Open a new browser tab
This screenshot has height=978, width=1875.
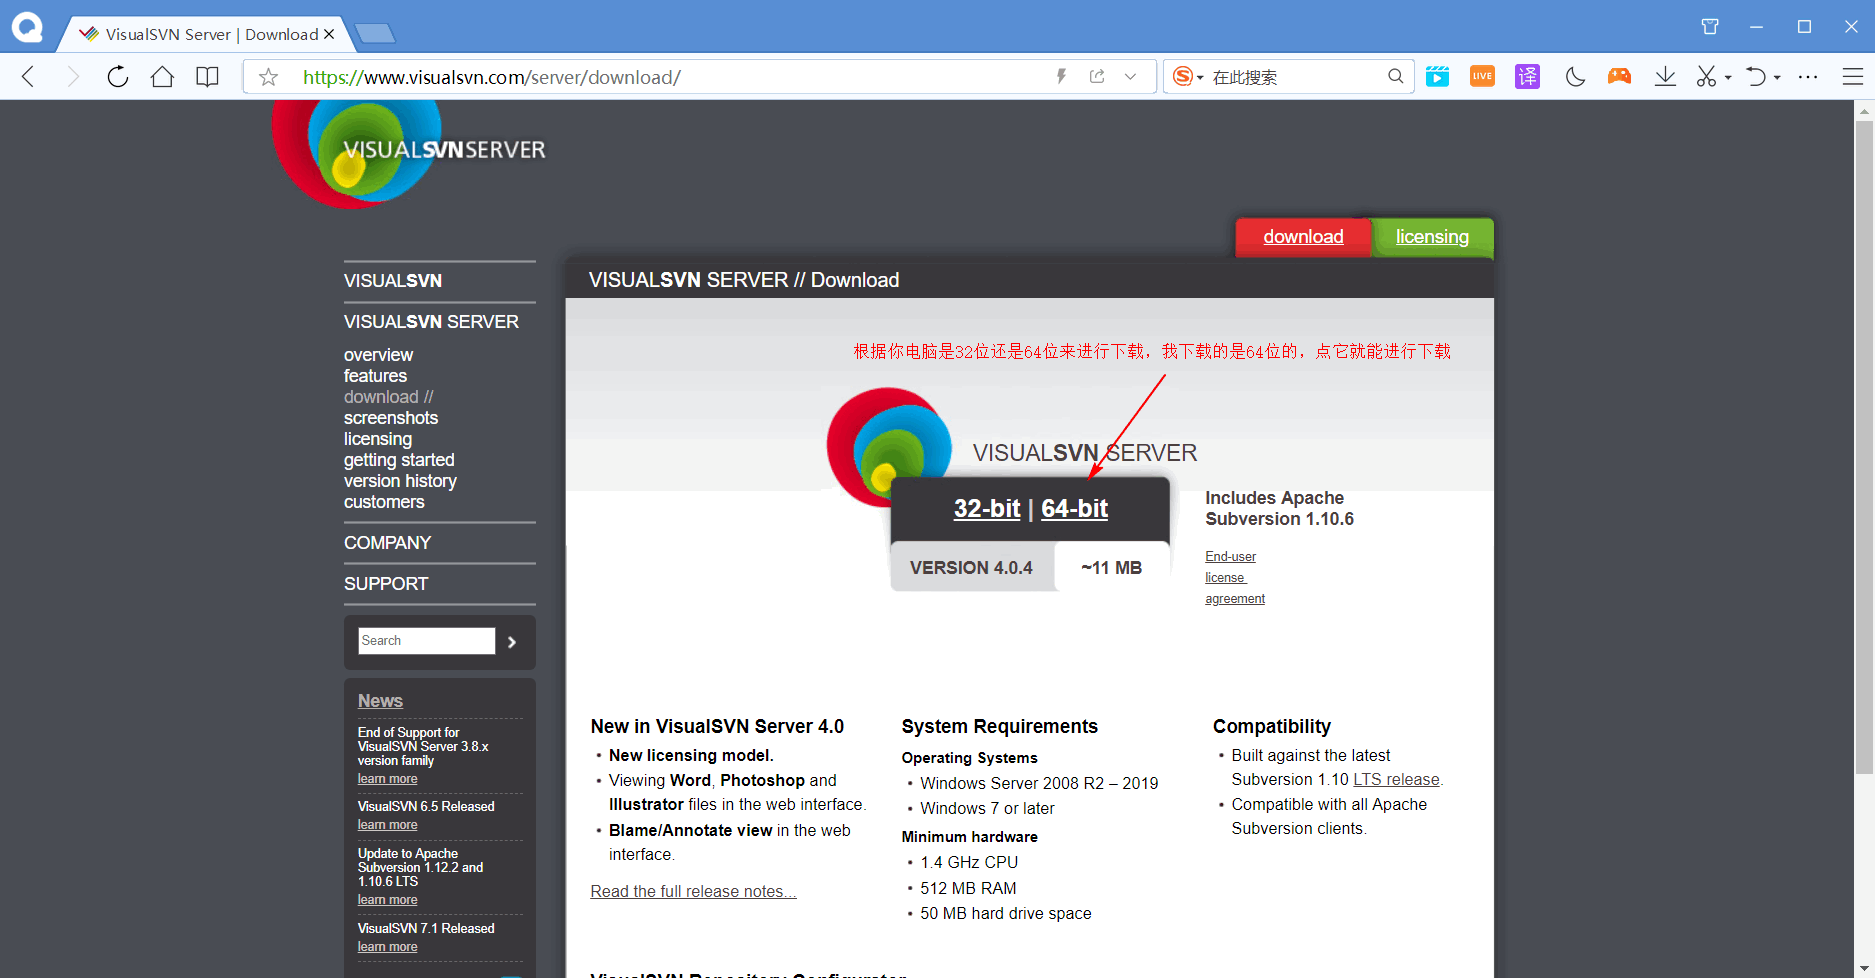click(375, 34)
